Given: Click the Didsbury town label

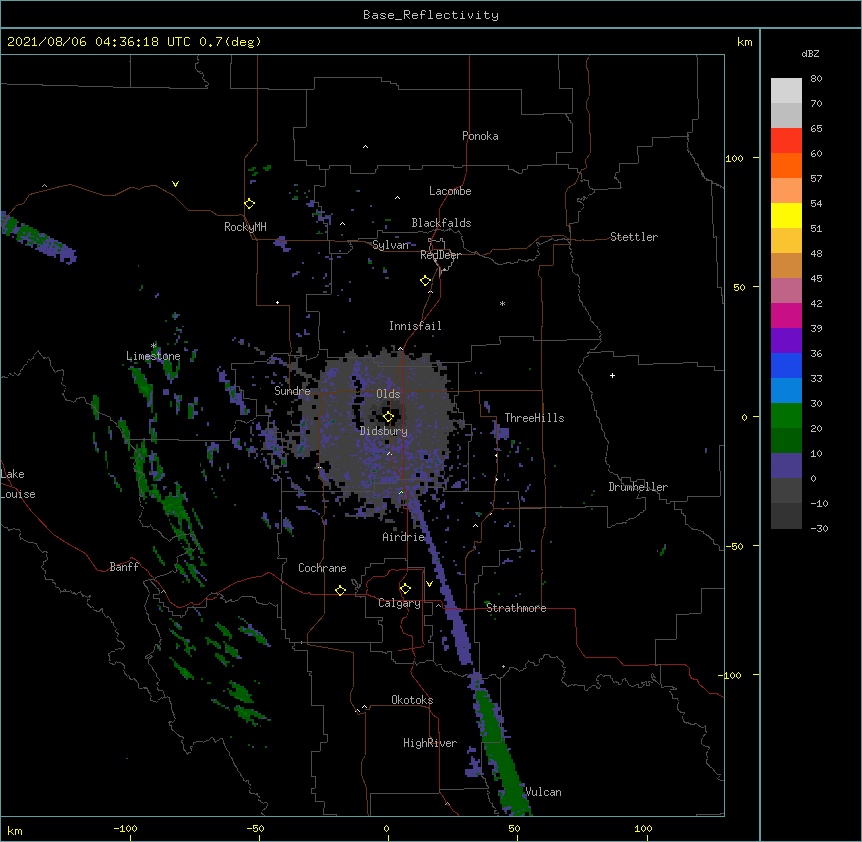Looking at the screenshot, I should [384, 431].
